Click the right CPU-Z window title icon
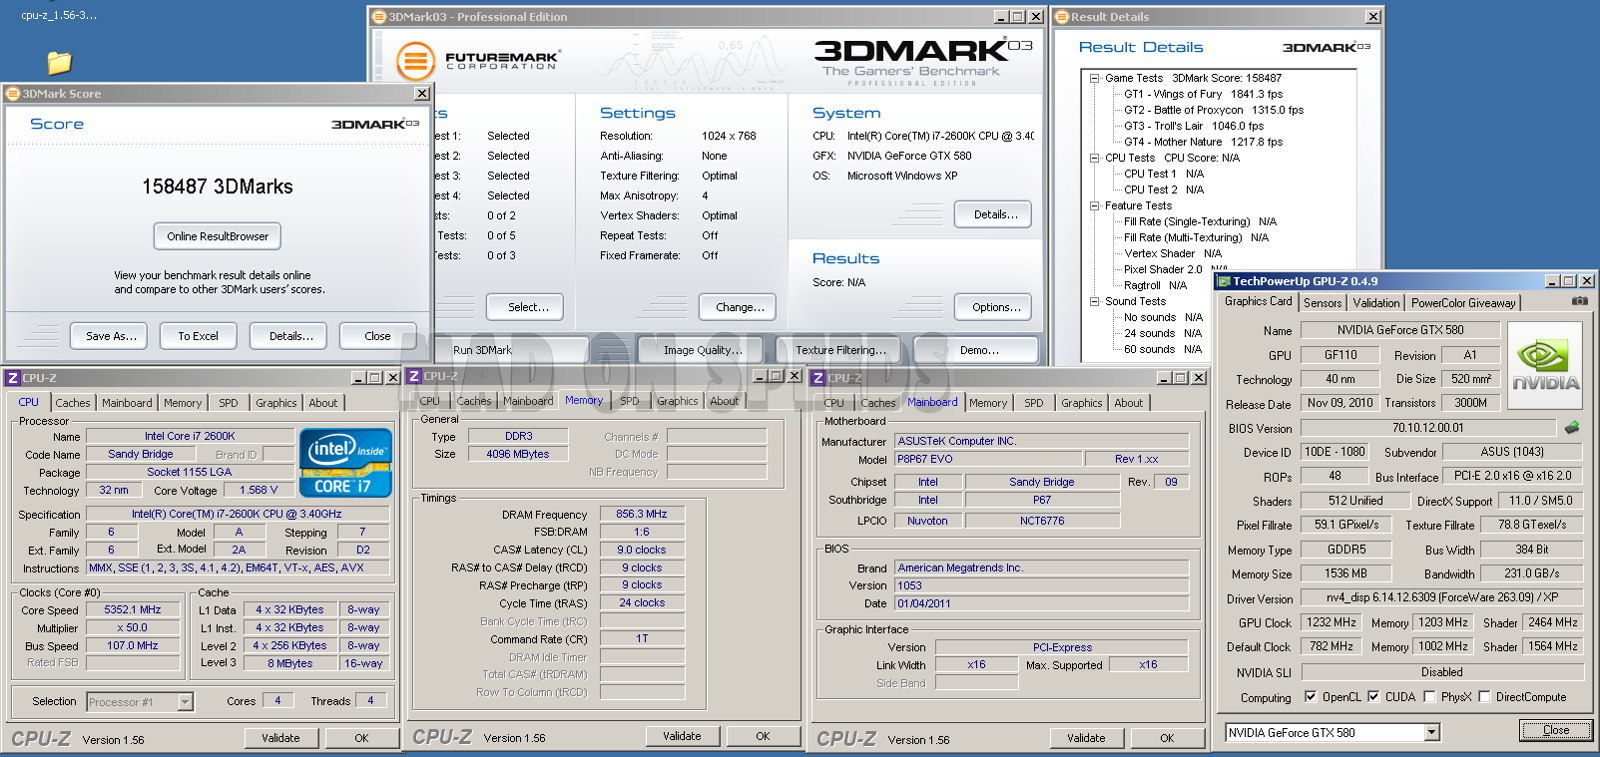The image size is (1600, 757). 818,378
